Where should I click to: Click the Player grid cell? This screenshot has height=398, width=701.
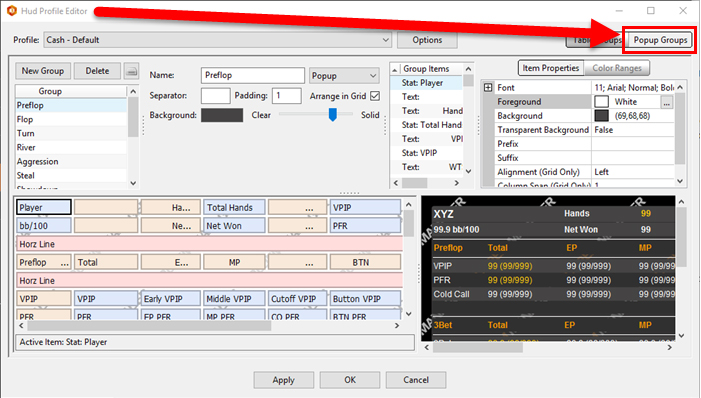(x=44, y=207)
